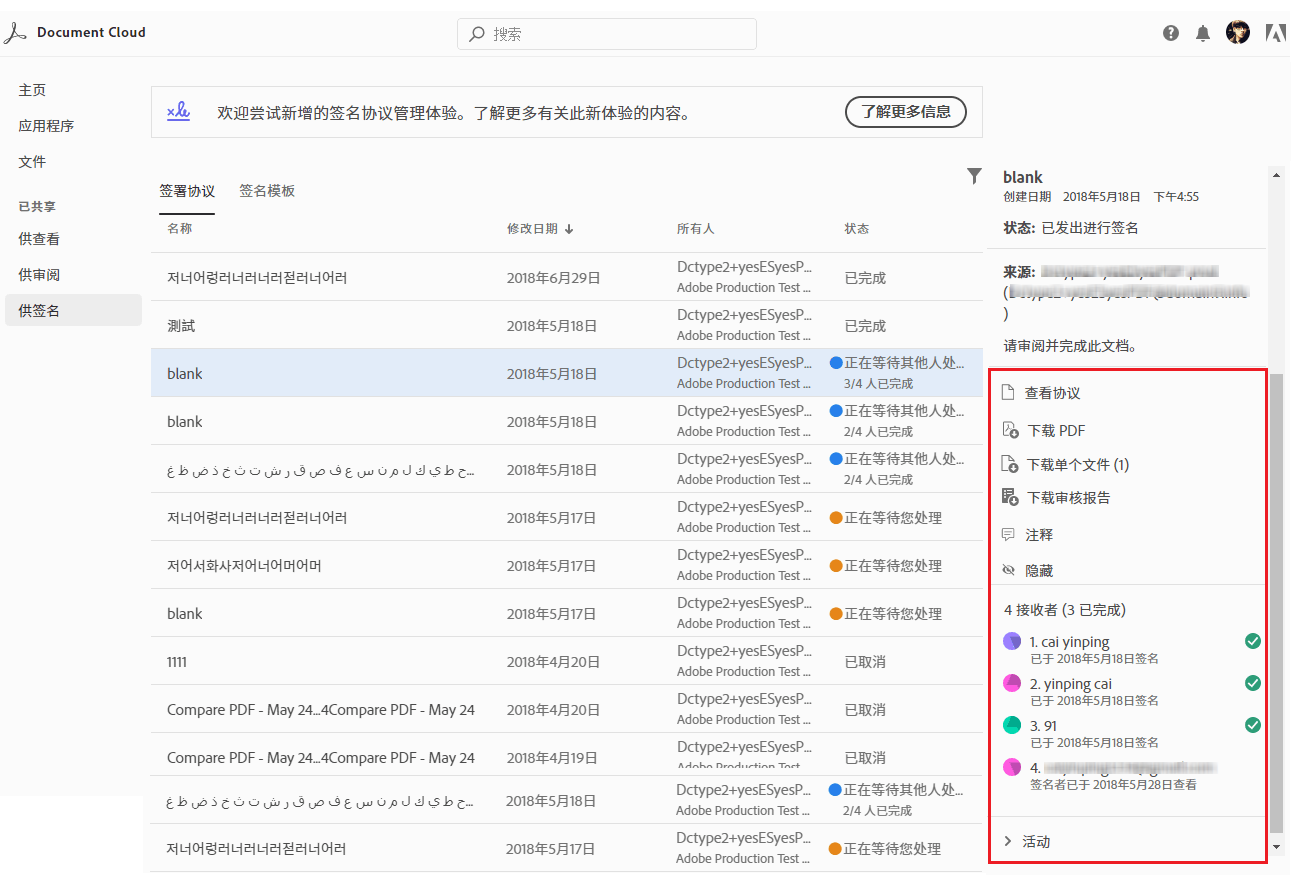
Task: Click the Adobe logo at top right
Action: pos(1275,33)
